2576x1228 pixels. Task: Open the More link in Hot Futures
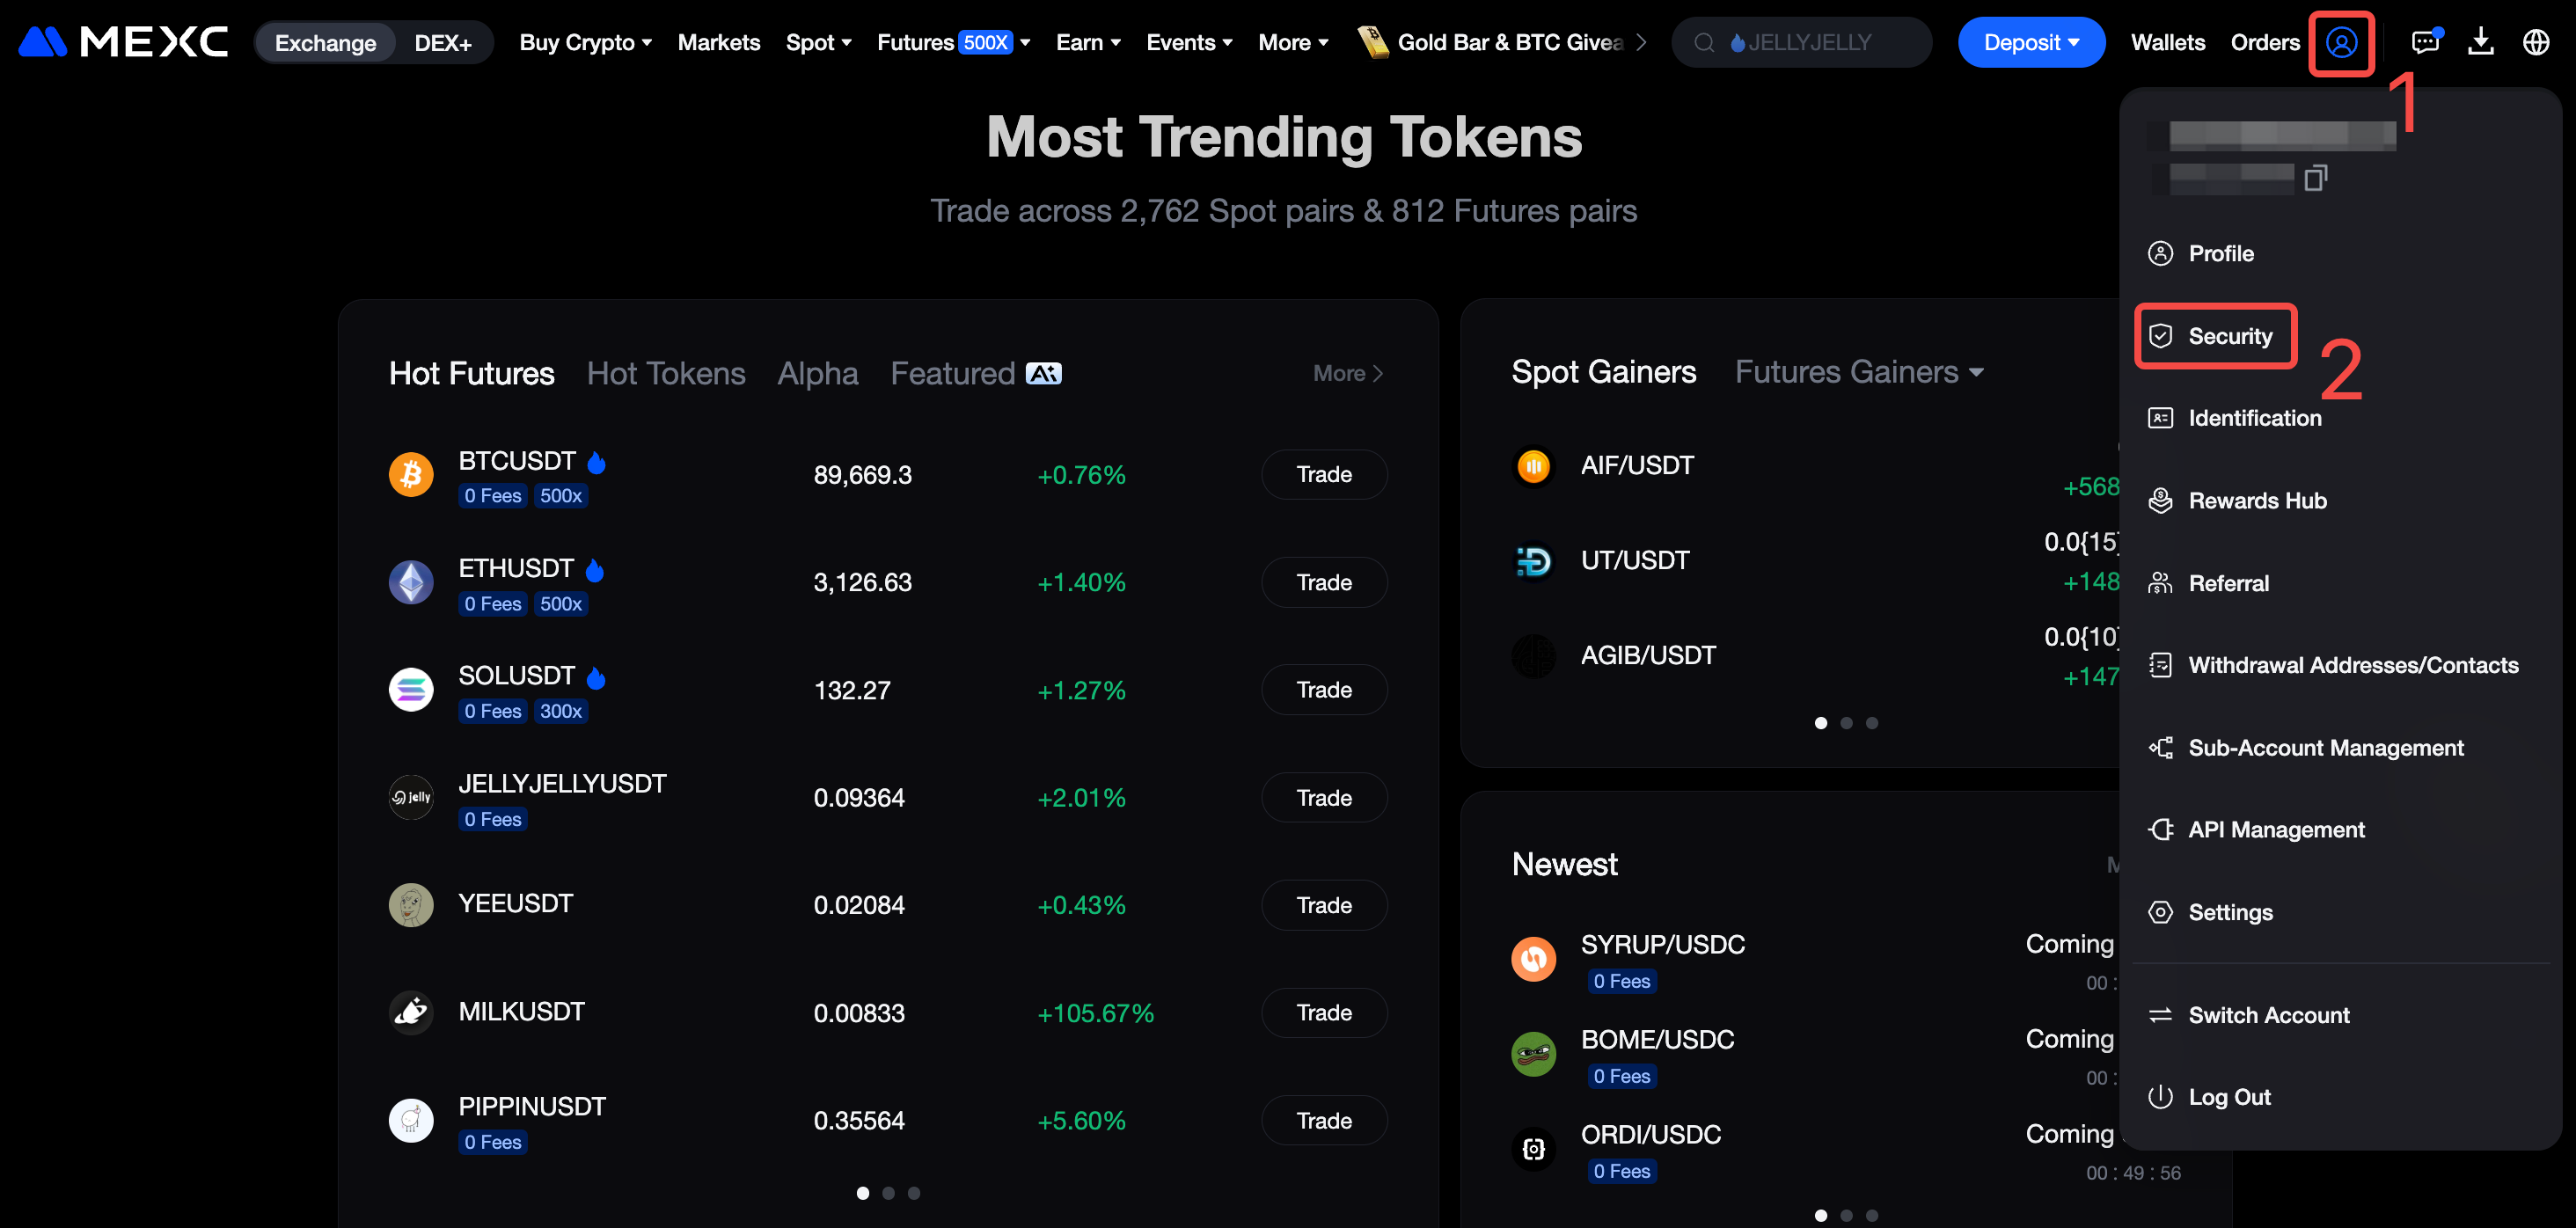point(1347,373)
